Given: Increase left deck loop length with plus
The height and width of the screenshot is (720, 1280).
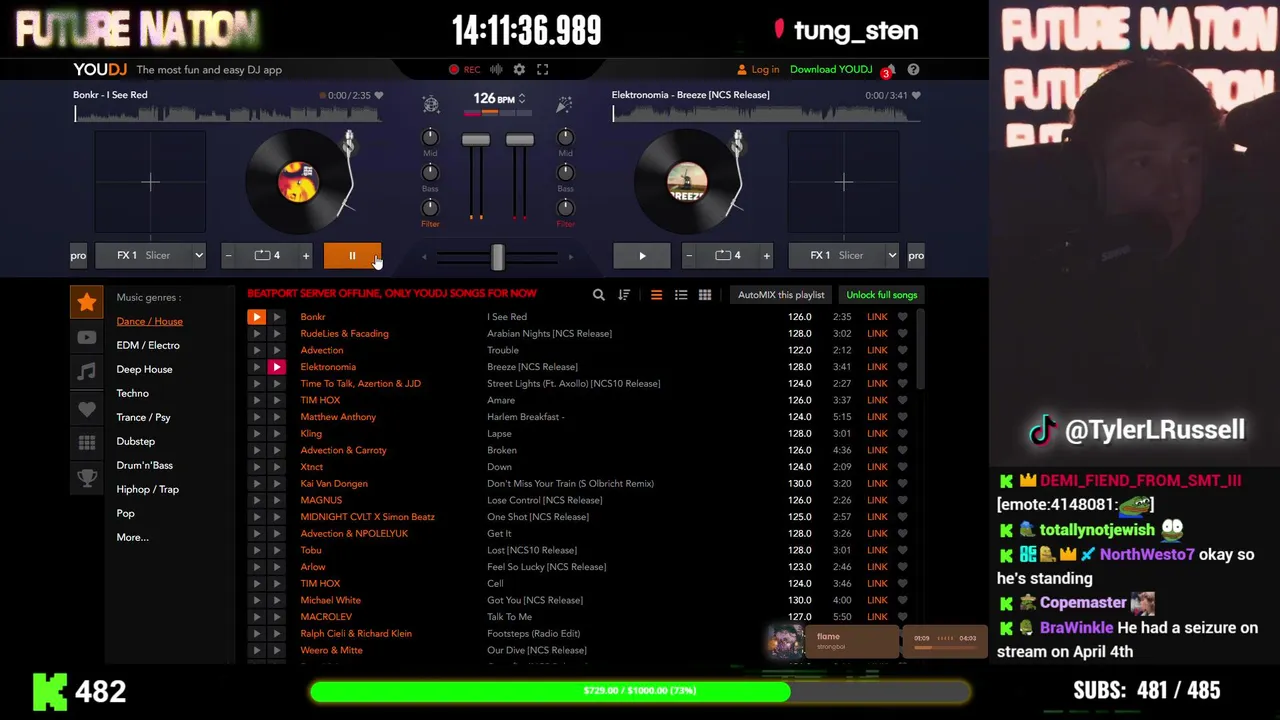Looking at the screenshot, I should 306,256.
